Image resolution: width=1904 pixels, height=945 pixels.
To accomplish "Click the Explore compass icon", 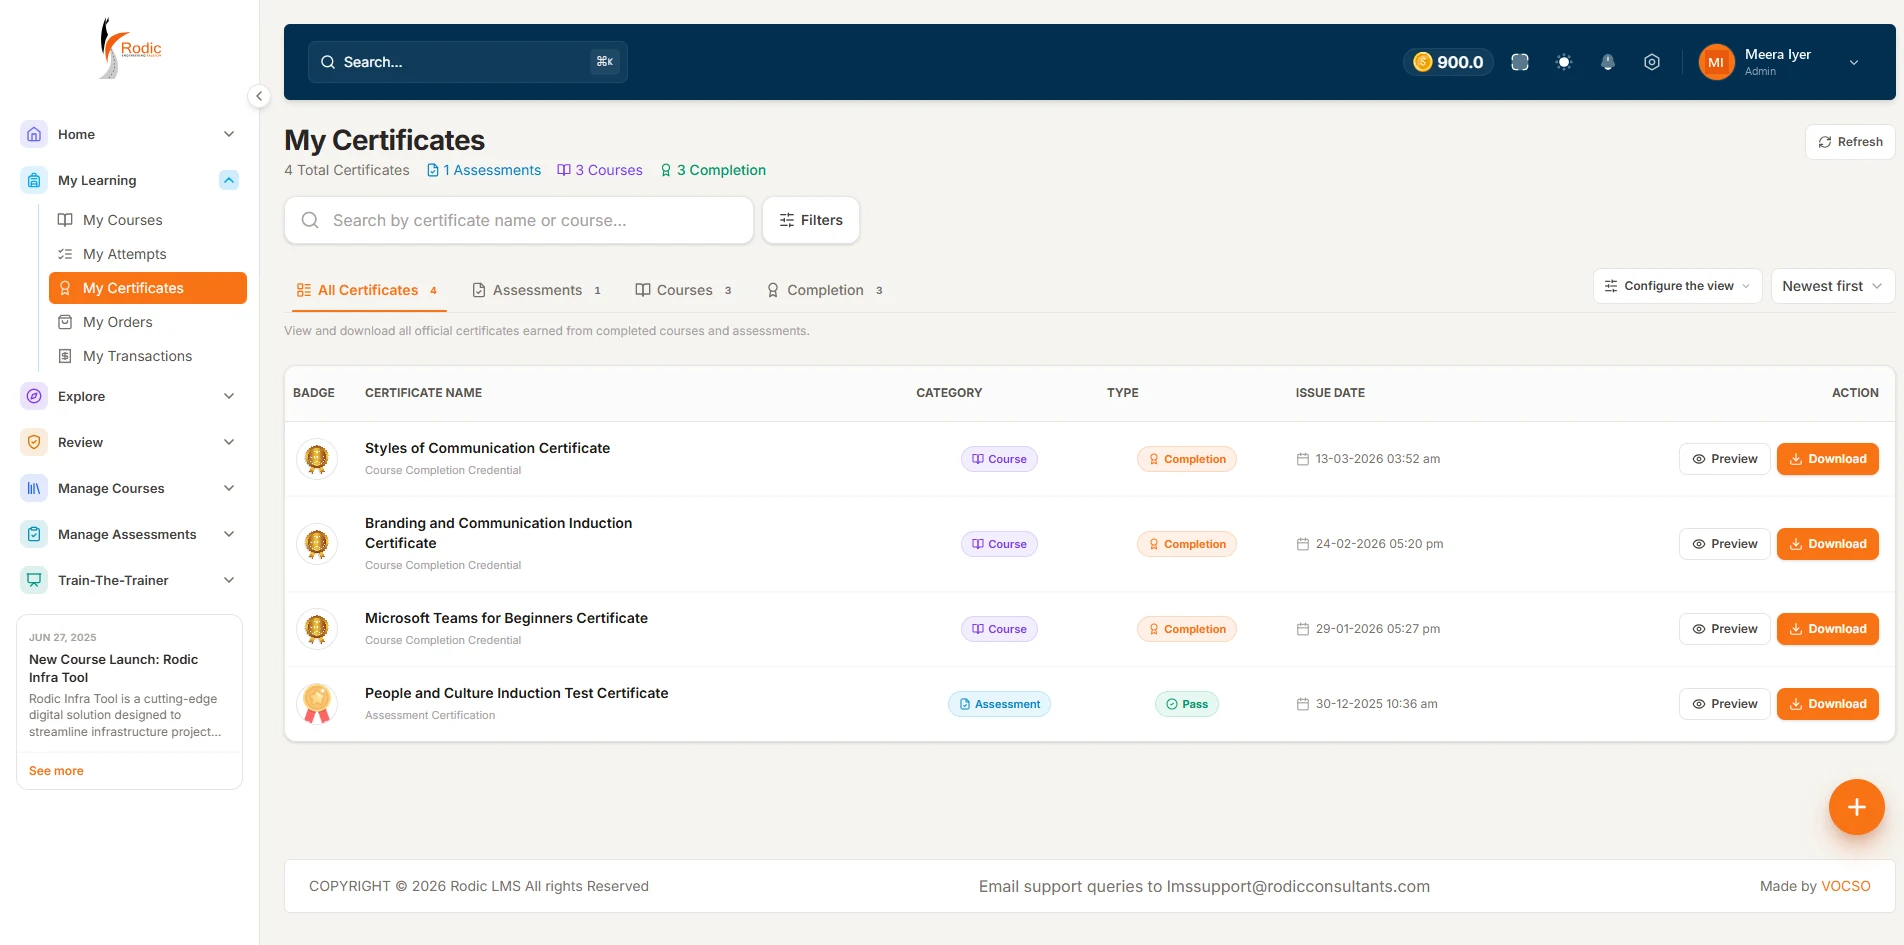I will click(x=34, y=396).
